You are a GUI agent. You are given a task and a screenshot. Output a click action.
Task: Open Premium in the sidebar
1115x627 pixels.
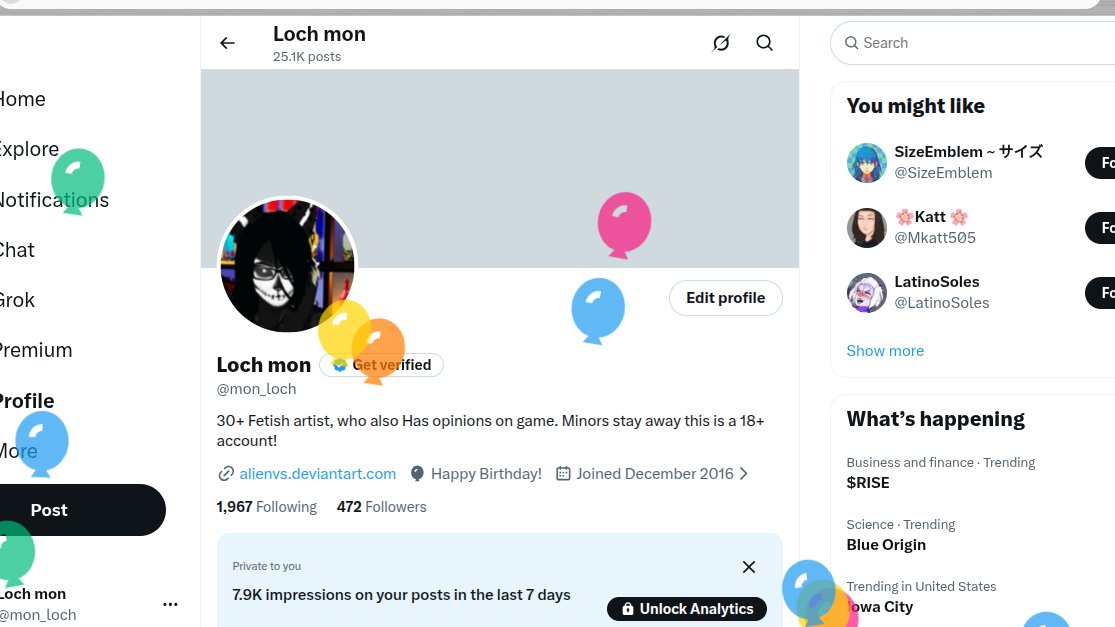coord(36,350)
